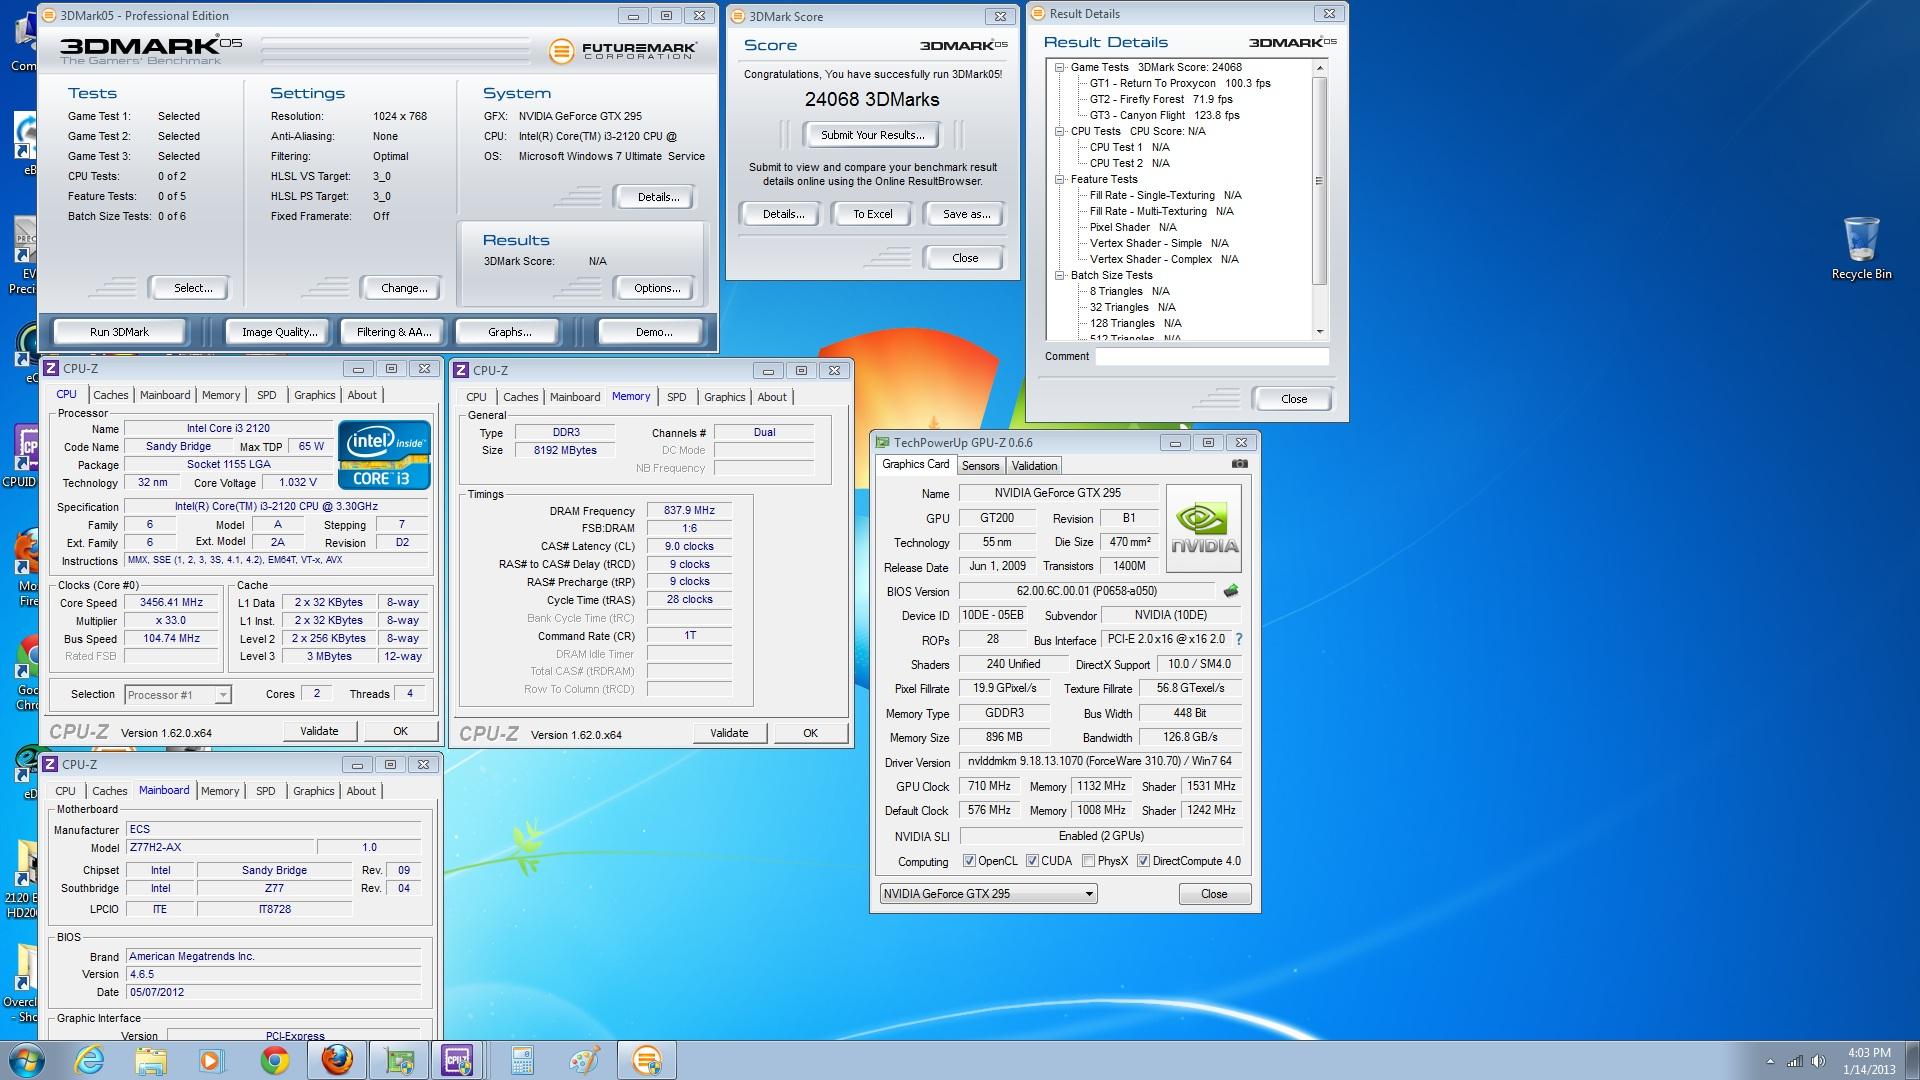Switch to GPU-Z taskbar icon

[399, 1060]
